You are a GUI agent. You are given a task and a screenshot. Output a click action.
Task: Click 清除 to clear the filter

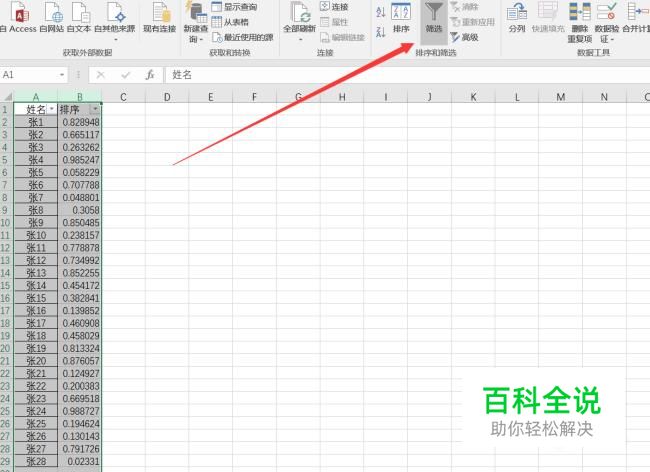(464, 7)
